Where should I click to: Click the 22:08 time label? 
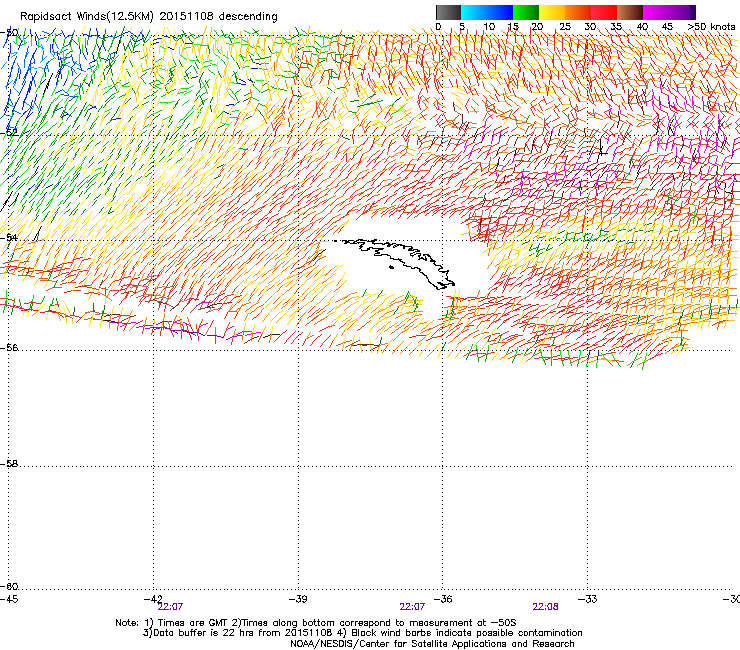click(546, 607)
